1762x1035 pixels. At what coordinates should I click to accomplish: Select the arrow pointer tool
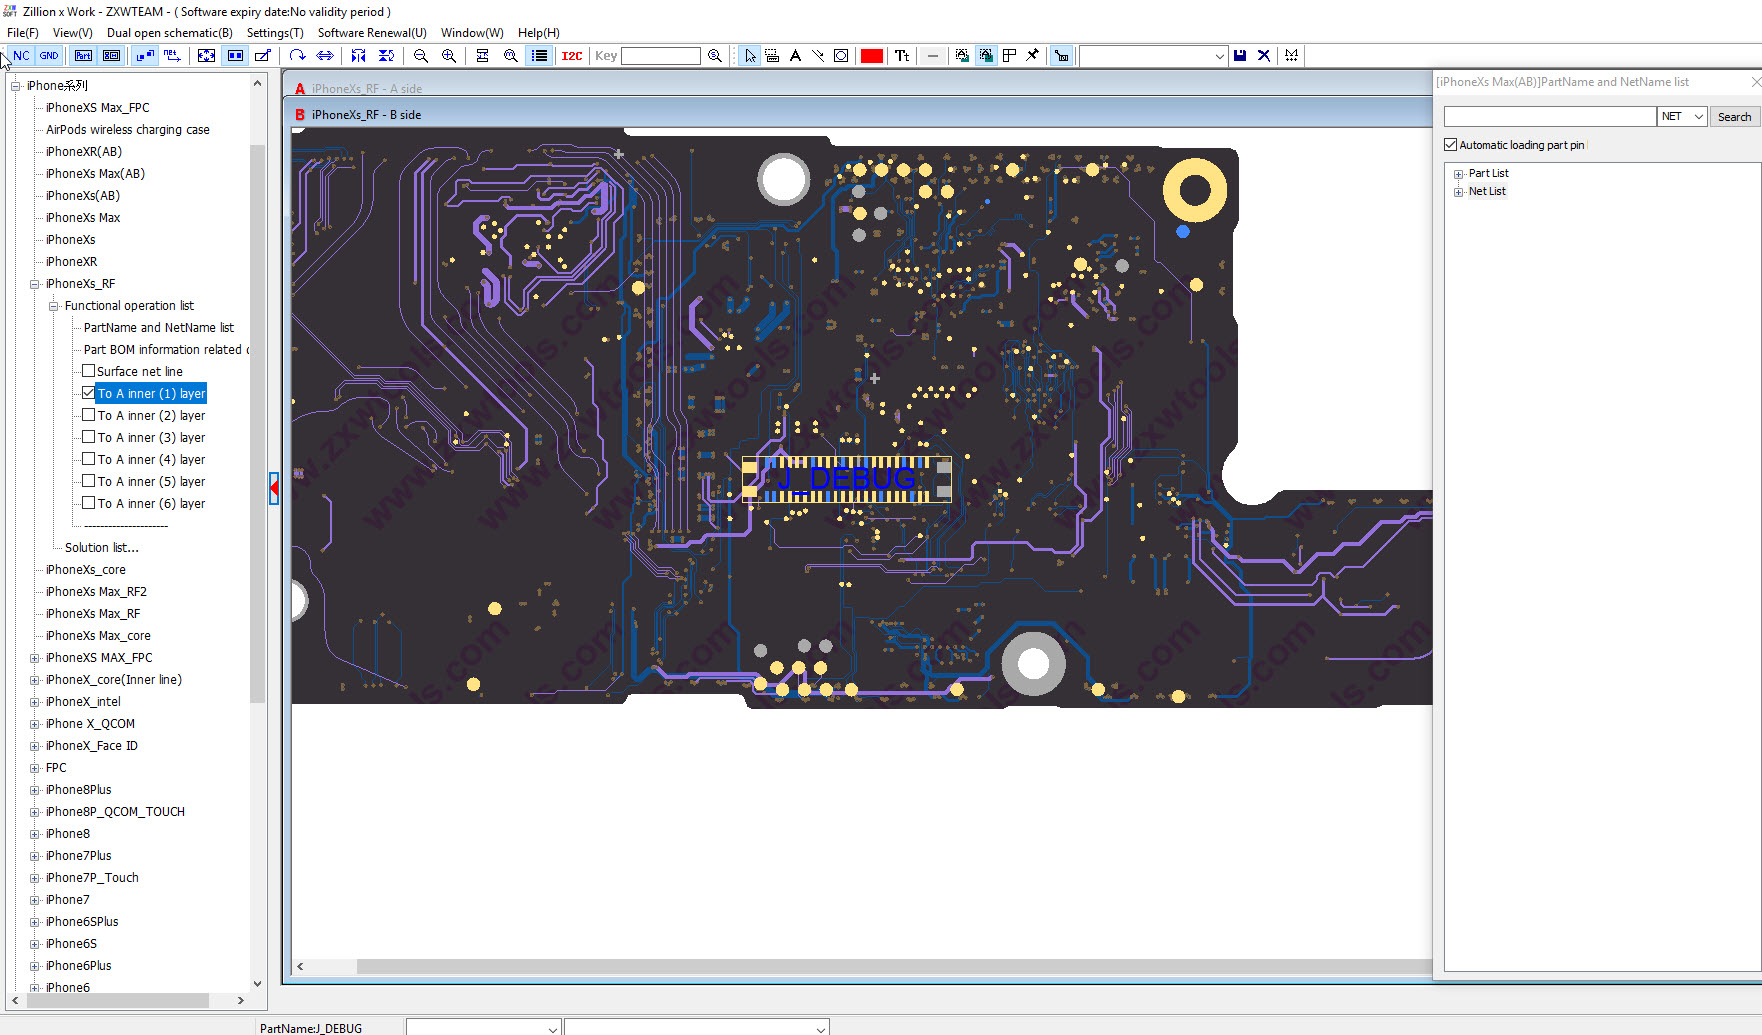pos(750,56)
